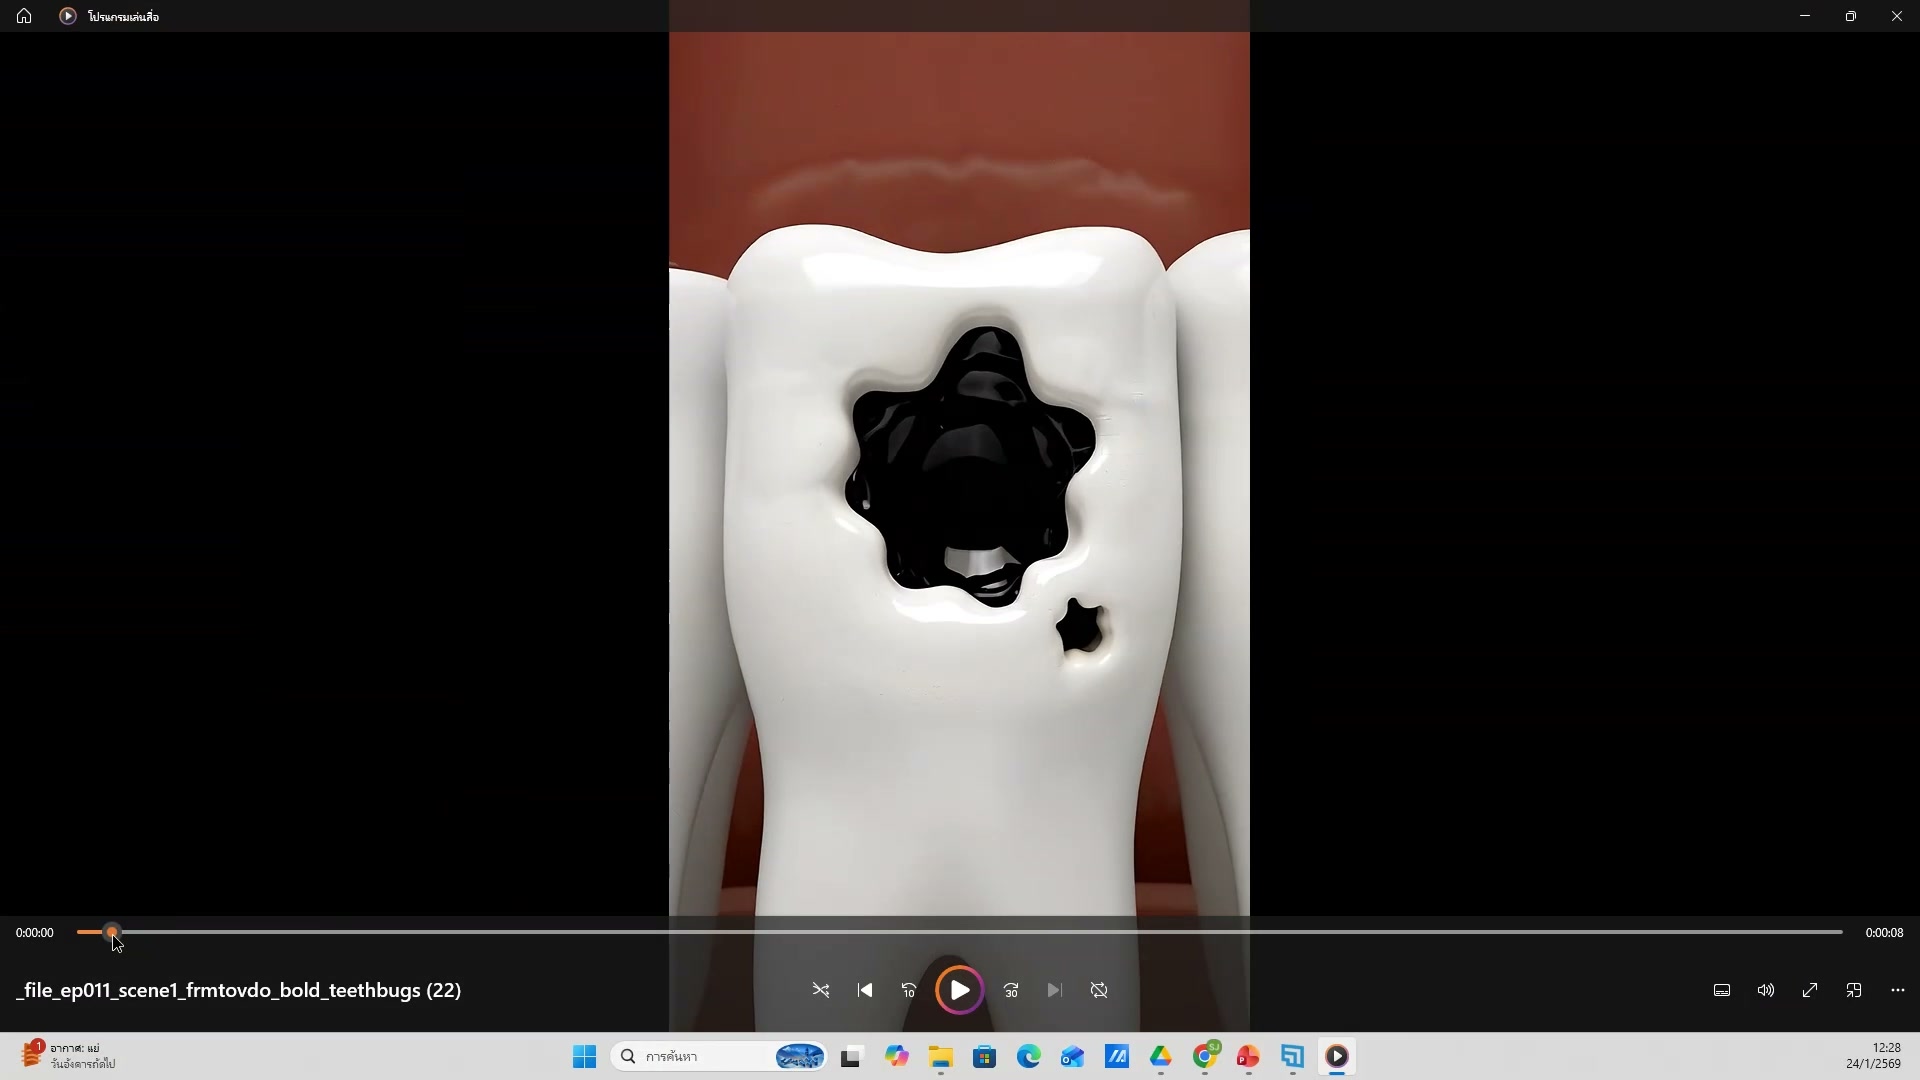Image resolution: width=1920 pixels, height=1080 pixels.
Task: Open the volume control
Action: tap(1766, 990)
